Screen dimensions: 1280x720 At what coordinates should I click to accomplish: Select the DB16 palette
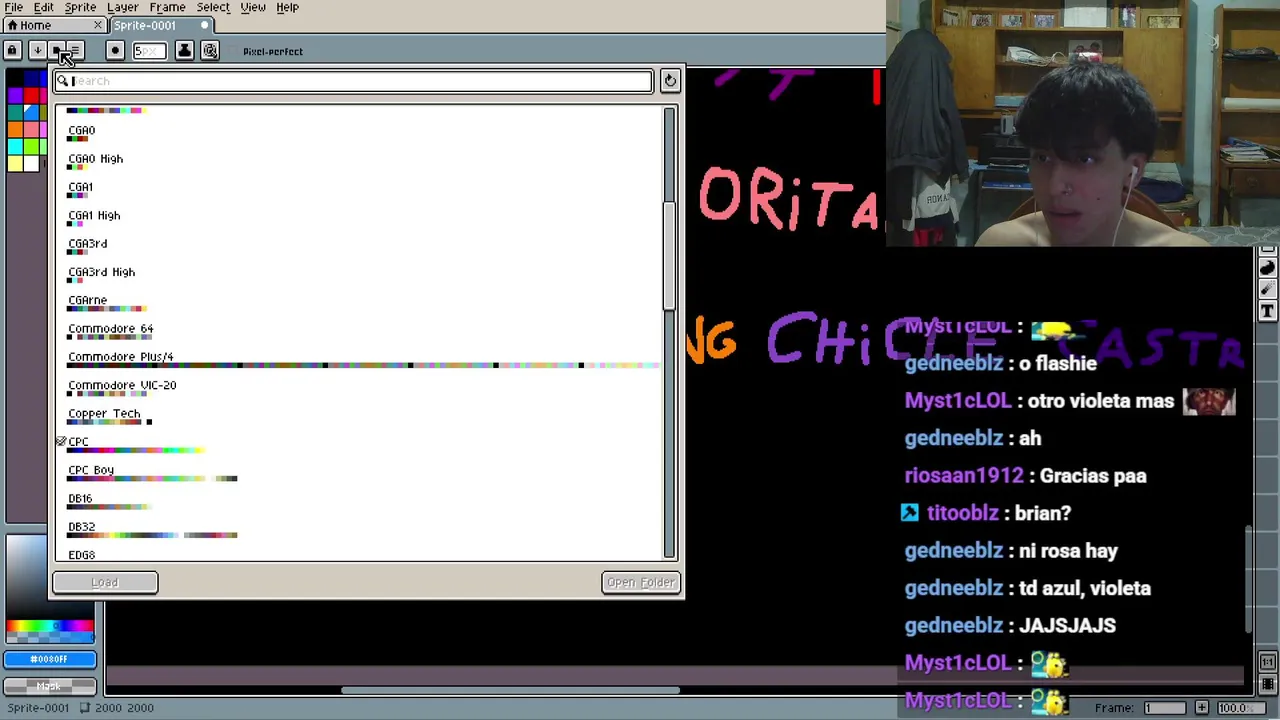click(x=360, y=501)
